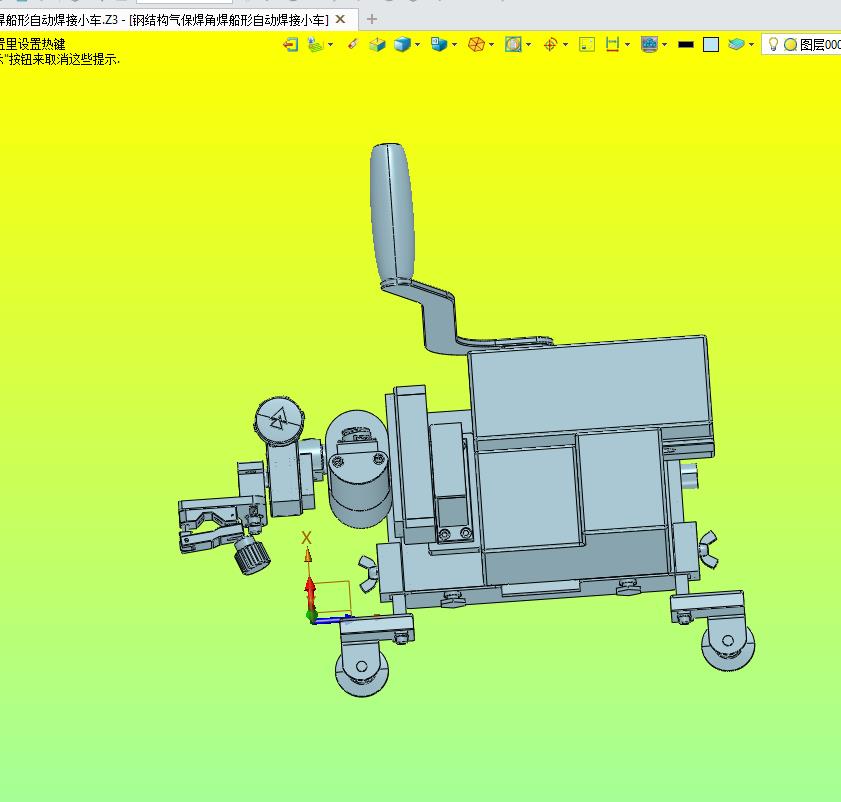Click the monitor display settings icon
This screenshot has height=802, width=841.
pyautogui.click(x=650, y=45)
